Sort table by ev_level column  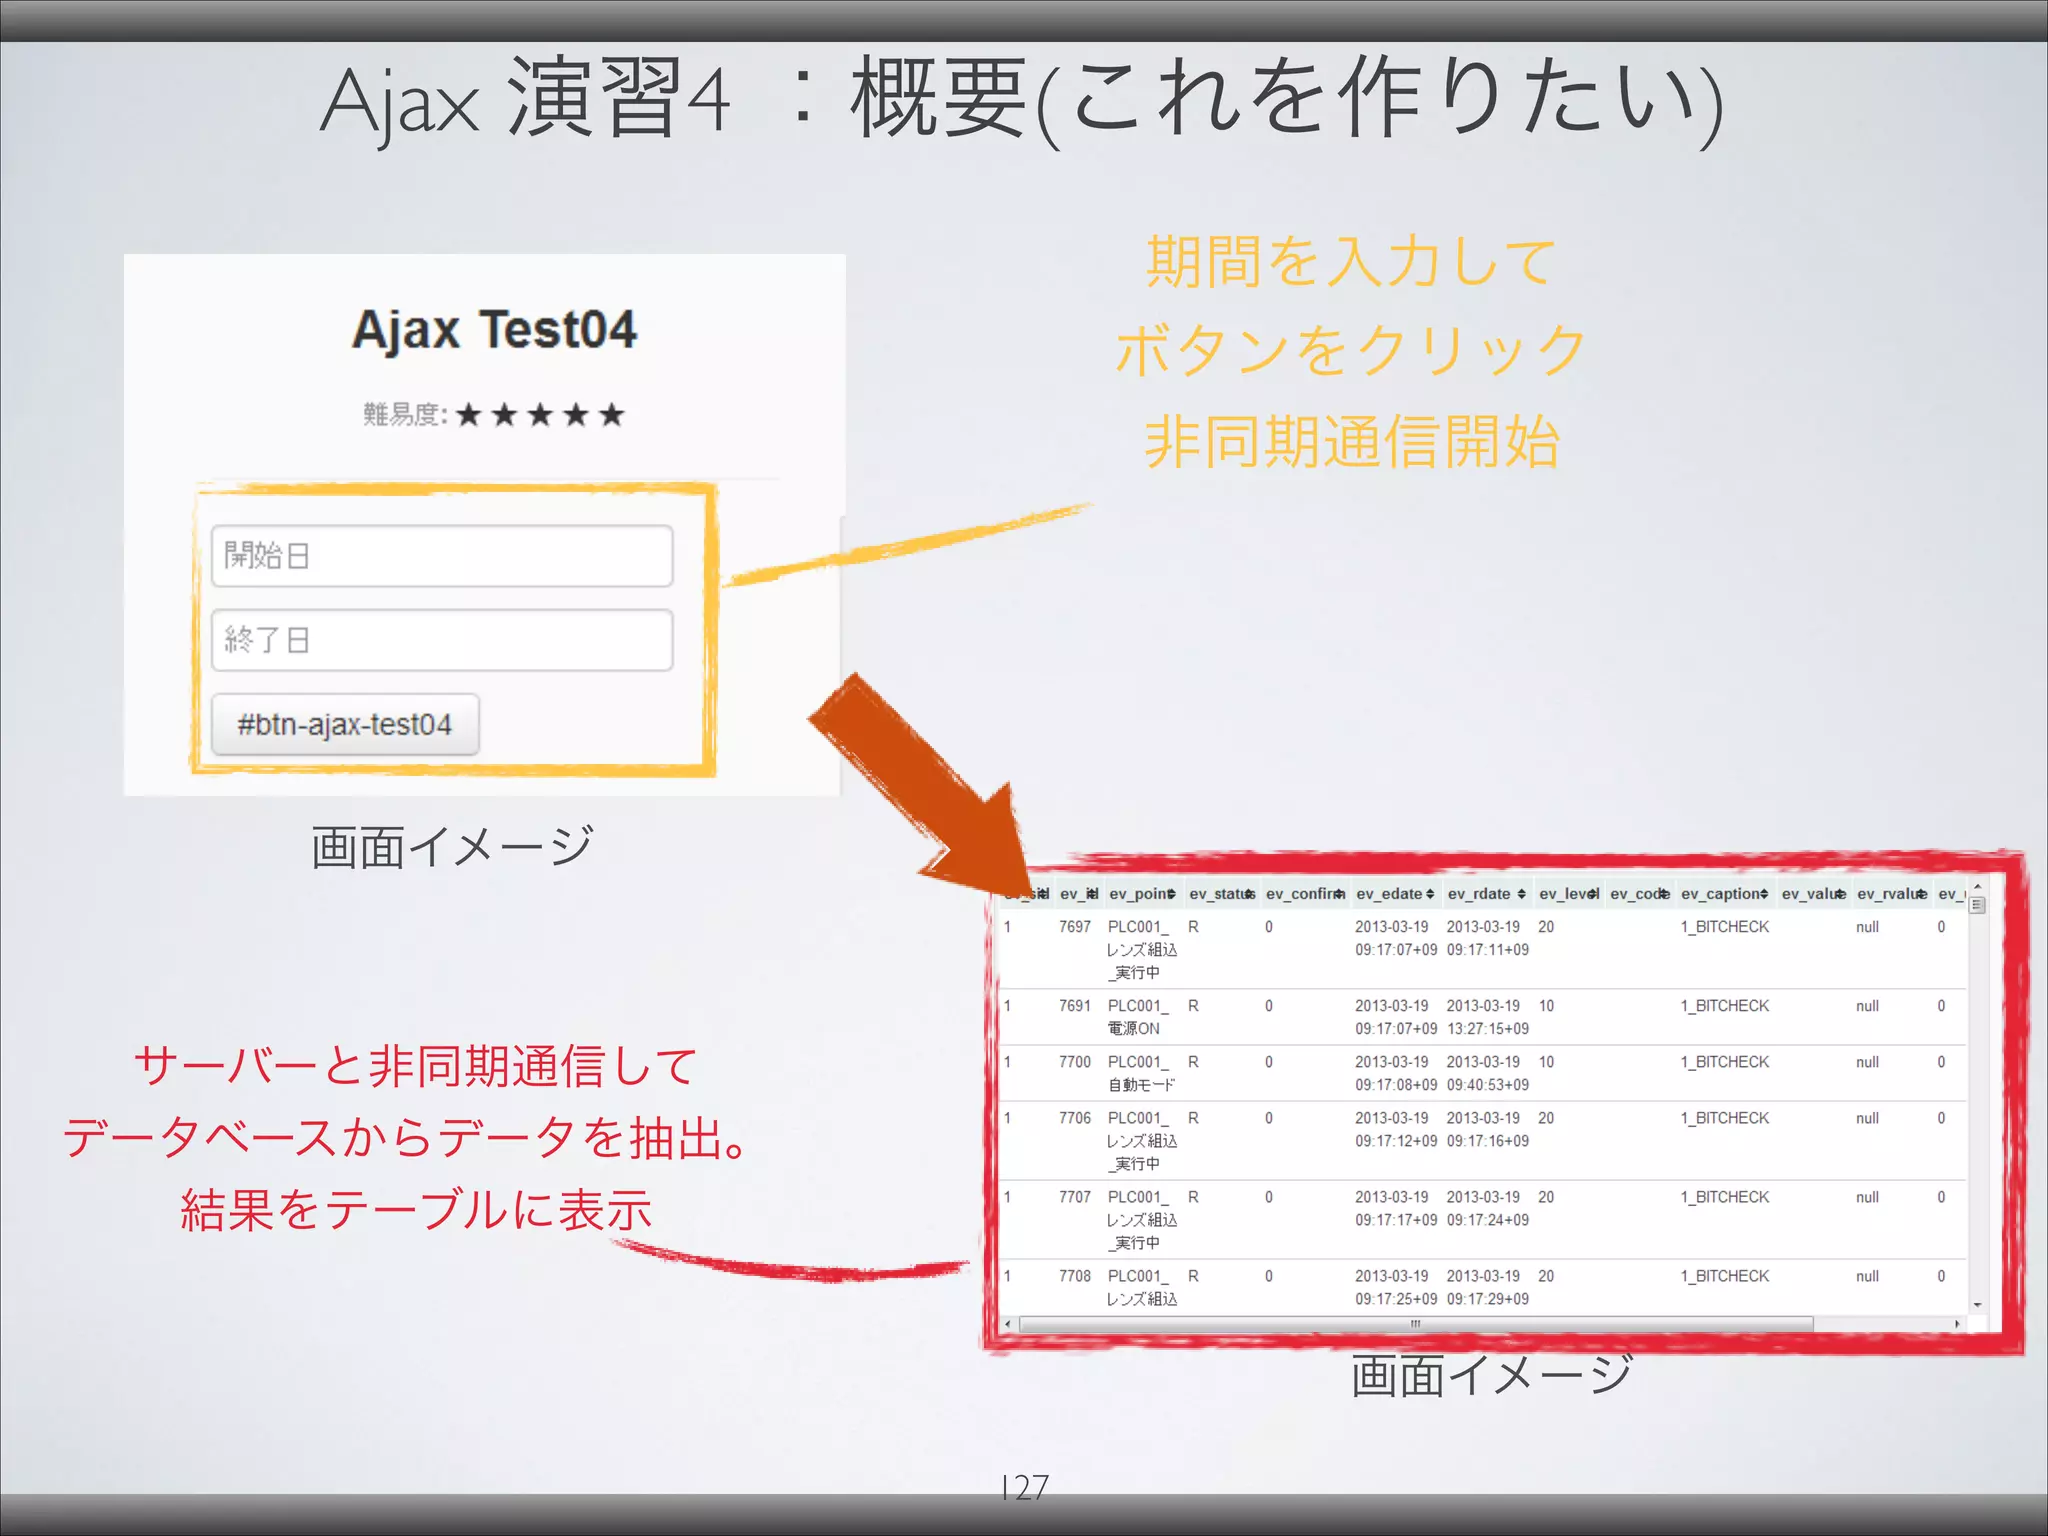(1569, 894)
